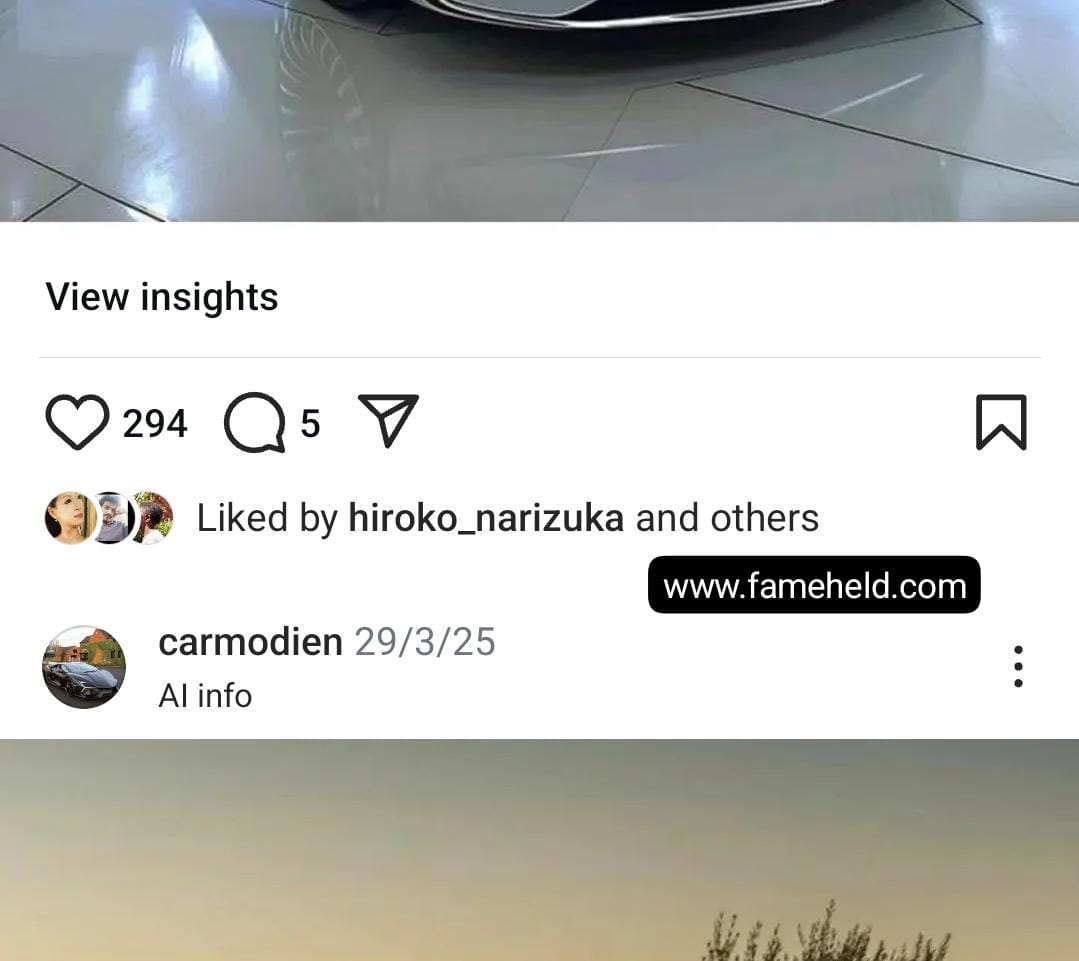Viewport: 1079px width, 961px height.
Task: Tap the first liker avatar of woman
Action: click(68, 517)
